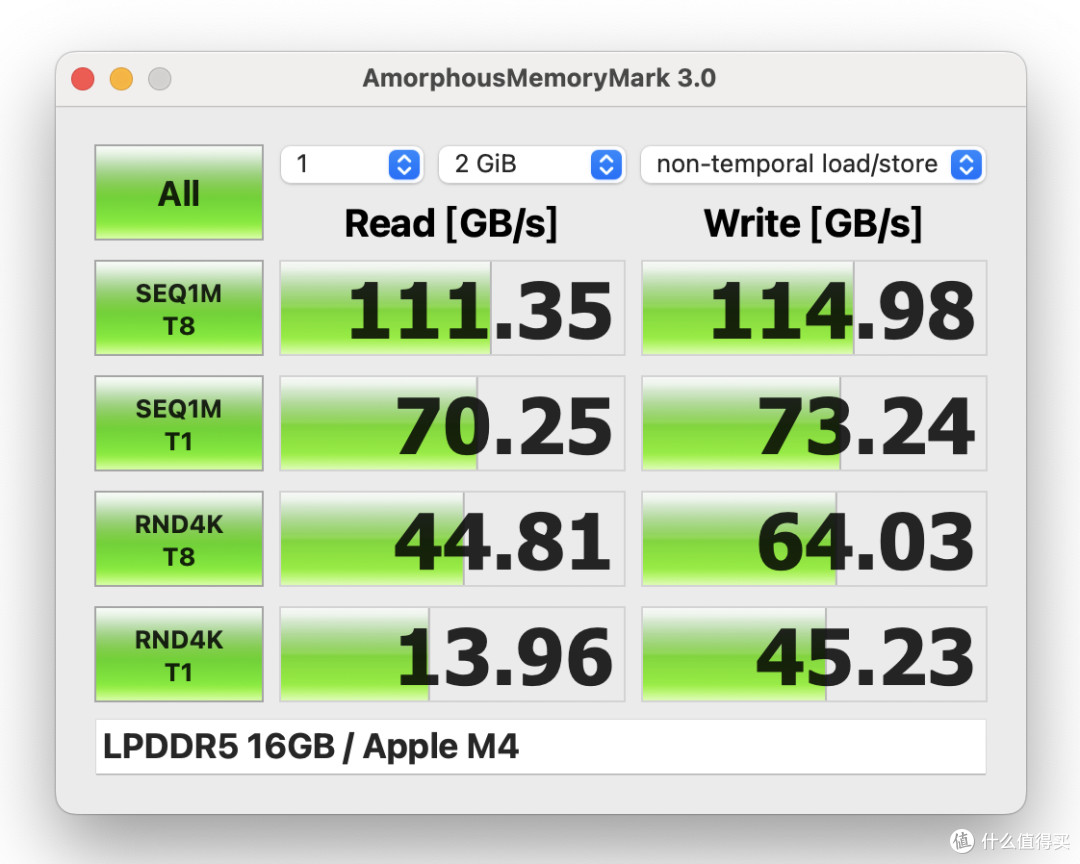
Task: Select the SEQ1M T8 read result 111.35
Action: [x=453, y=308]
